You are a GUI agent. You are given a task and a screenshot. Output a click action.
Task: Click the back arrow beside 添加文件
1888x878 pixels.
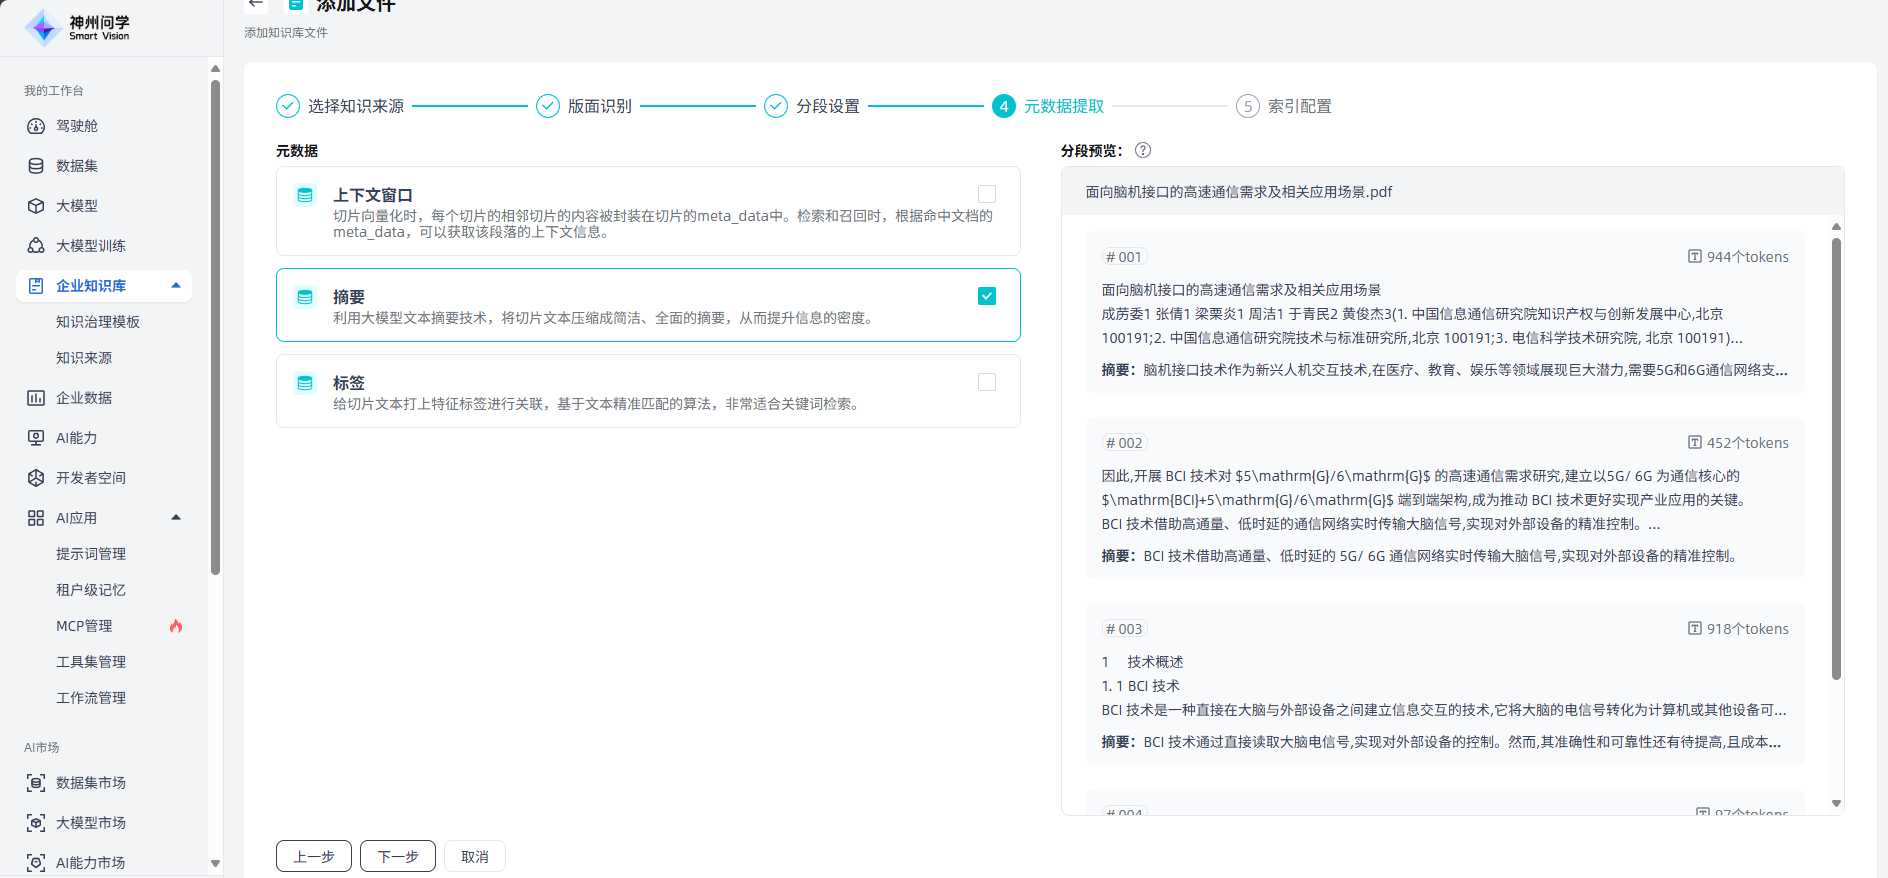click(256, 4)
